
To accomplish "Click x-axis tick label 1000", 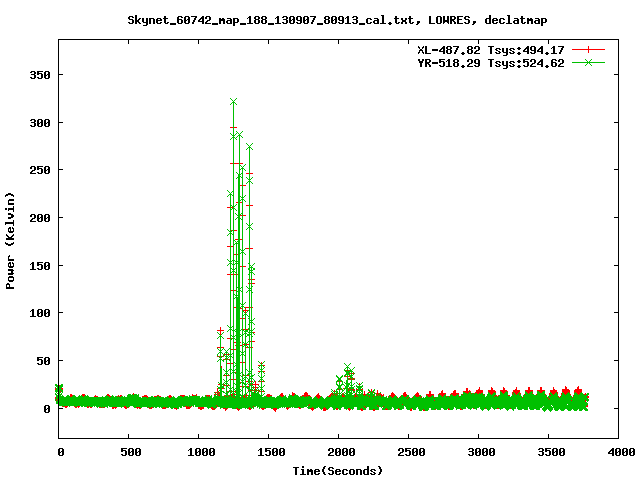I will click(201, 452).
